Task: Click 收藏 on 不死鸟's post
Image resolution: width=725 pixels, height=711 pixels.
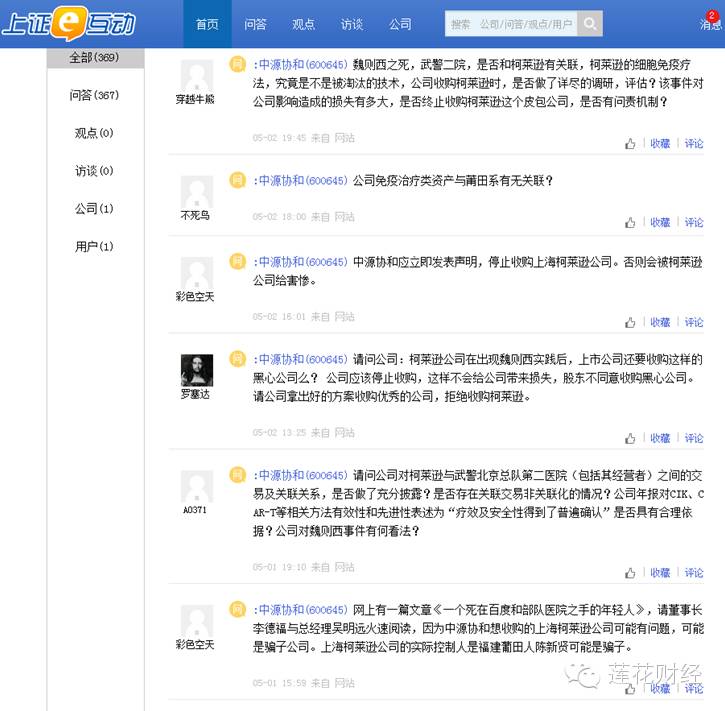Action: [660, 223]
